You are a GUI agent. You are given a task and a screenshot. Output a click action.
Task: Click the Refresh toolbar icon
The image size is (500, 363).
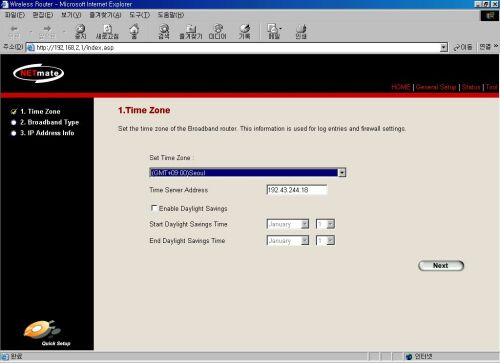point(107,32)
